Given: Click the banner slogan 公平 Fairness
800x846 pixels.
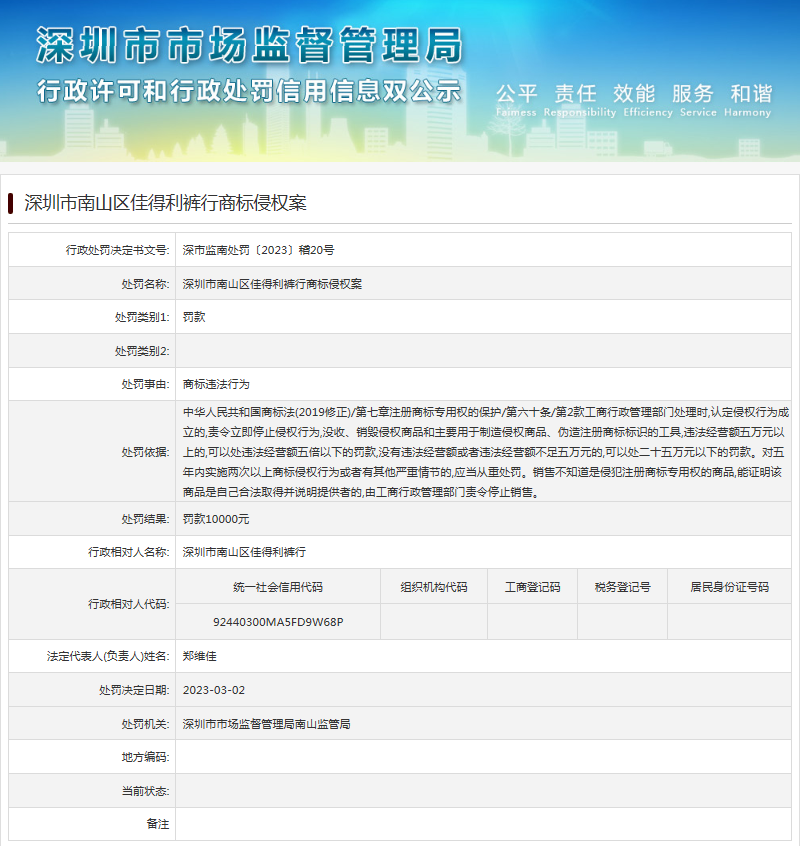Looking at the screenshot, I should (x=516, y=100).
